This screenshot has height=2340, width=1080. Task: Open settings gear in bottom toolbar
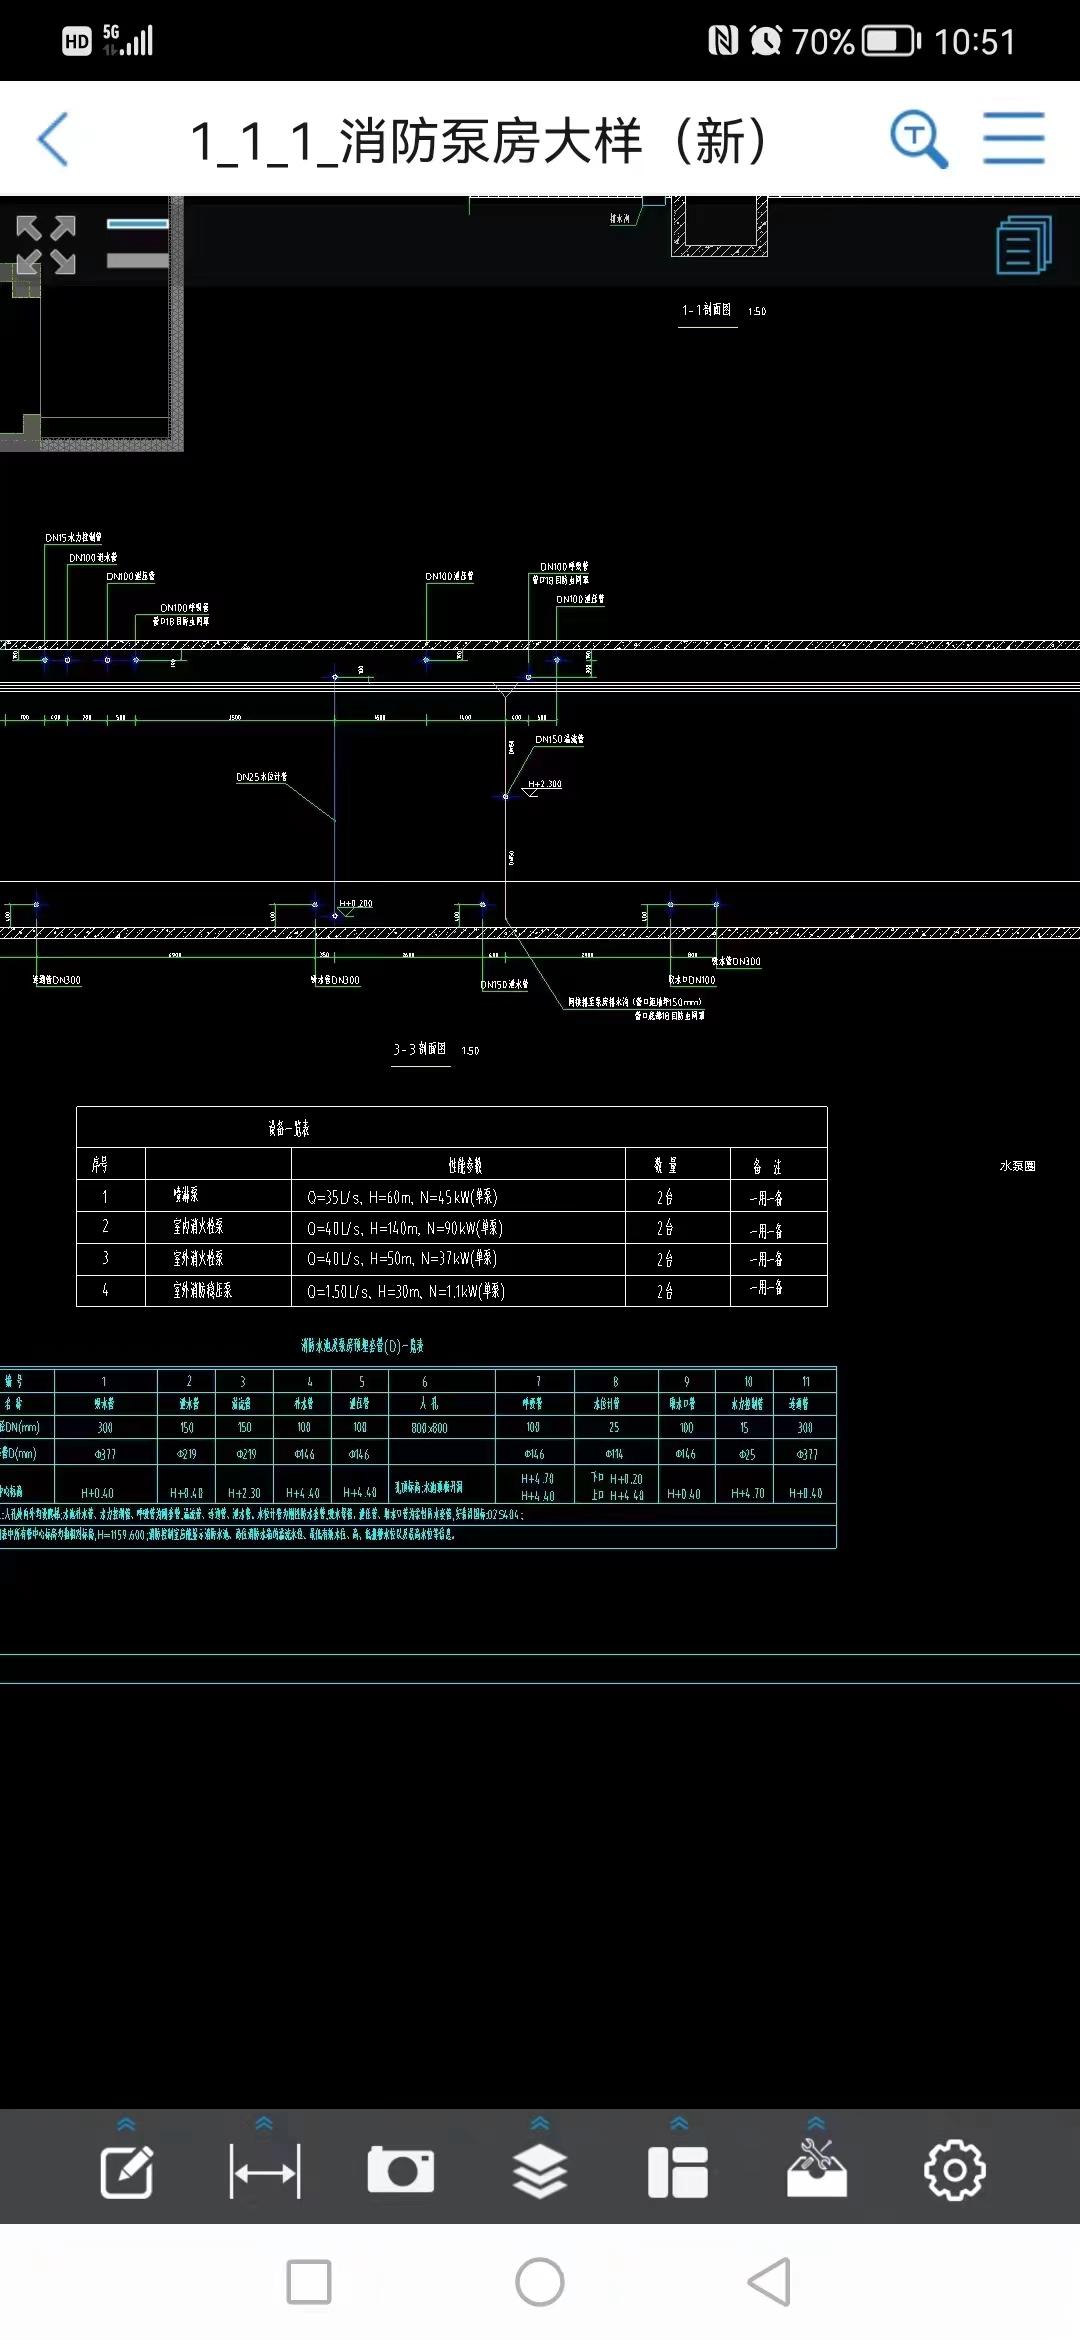[x=954, y=2171]
